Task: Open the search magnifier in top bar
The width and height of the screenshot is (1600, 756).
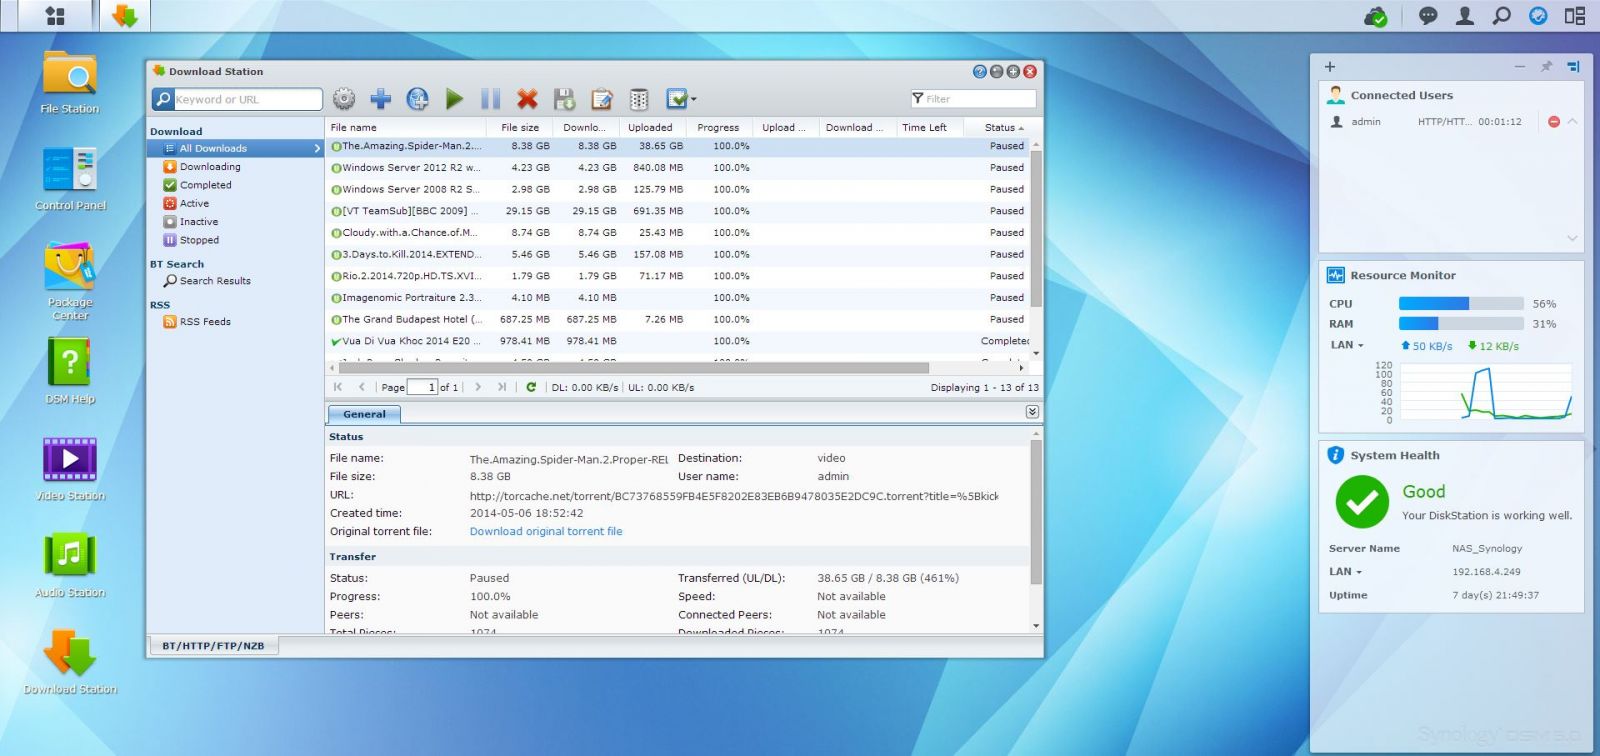Action: (x=1501, y=16)
